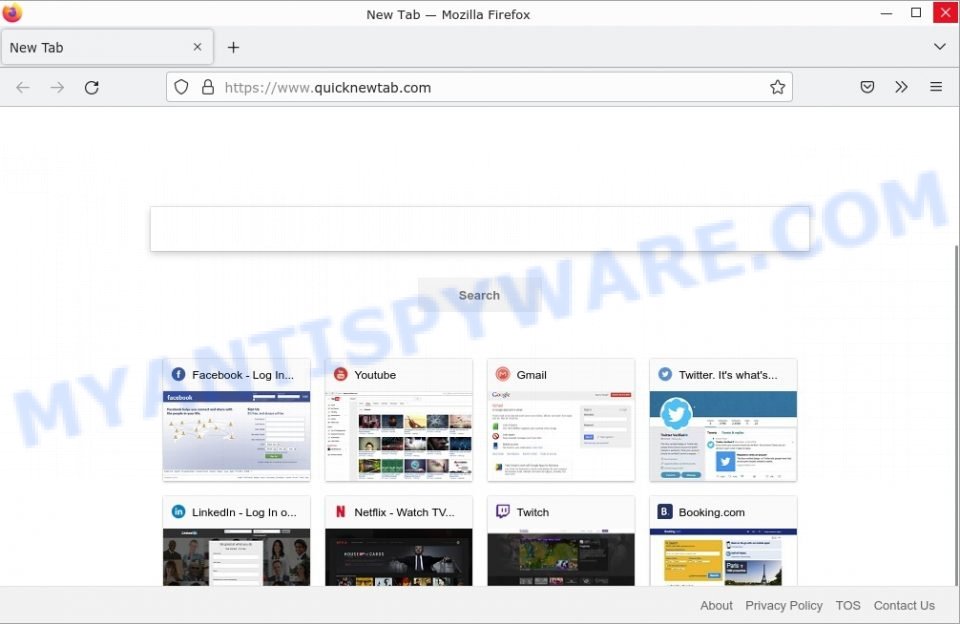Click the Netflix favicon
The width and height of the screenshot is (960, 624).
pyautogui.click(x=340, y=511)
